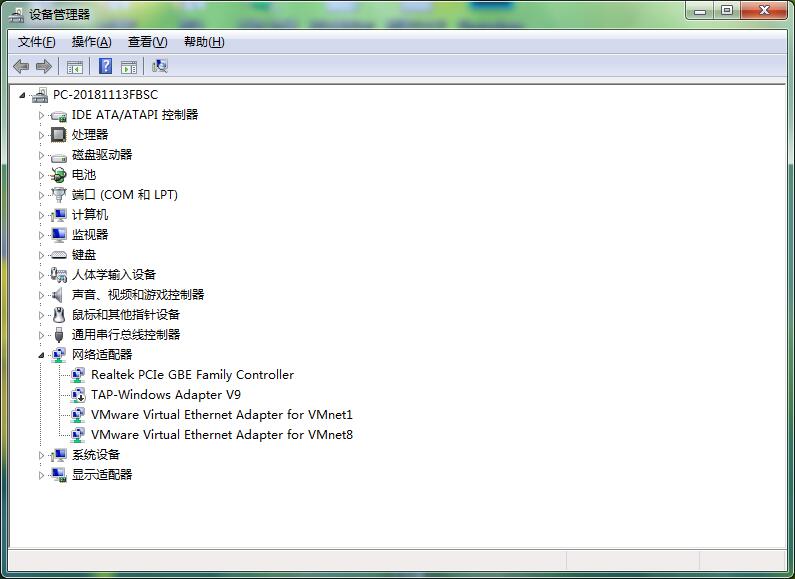The width and height of the screenshot is (795, 579).
Task: Select the 声音、视频和游戏控制器 label
Action: point(138,295)
